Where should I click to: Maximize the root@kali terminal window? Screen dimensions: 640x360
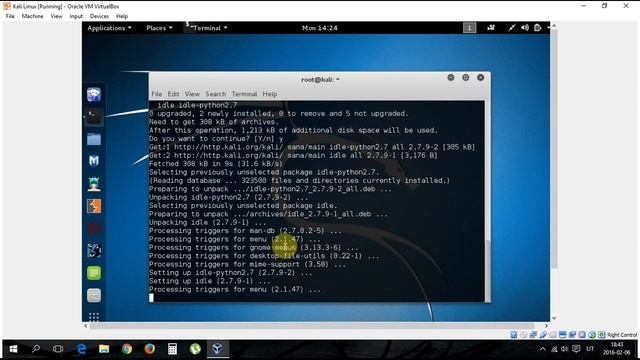pos(466,78)
